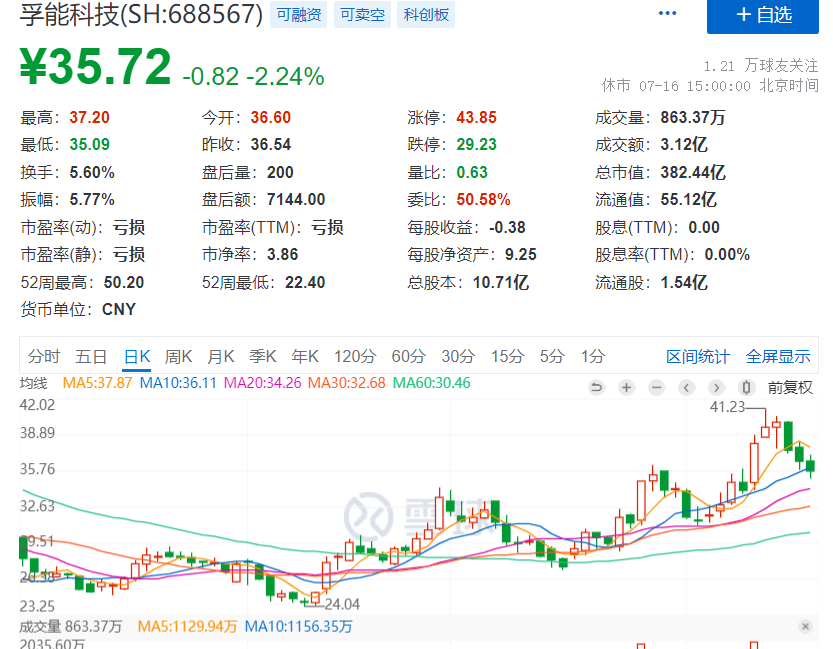Switch to the 五日 chart tab
This screenshot has height=649, width=833.
point(90,356)
